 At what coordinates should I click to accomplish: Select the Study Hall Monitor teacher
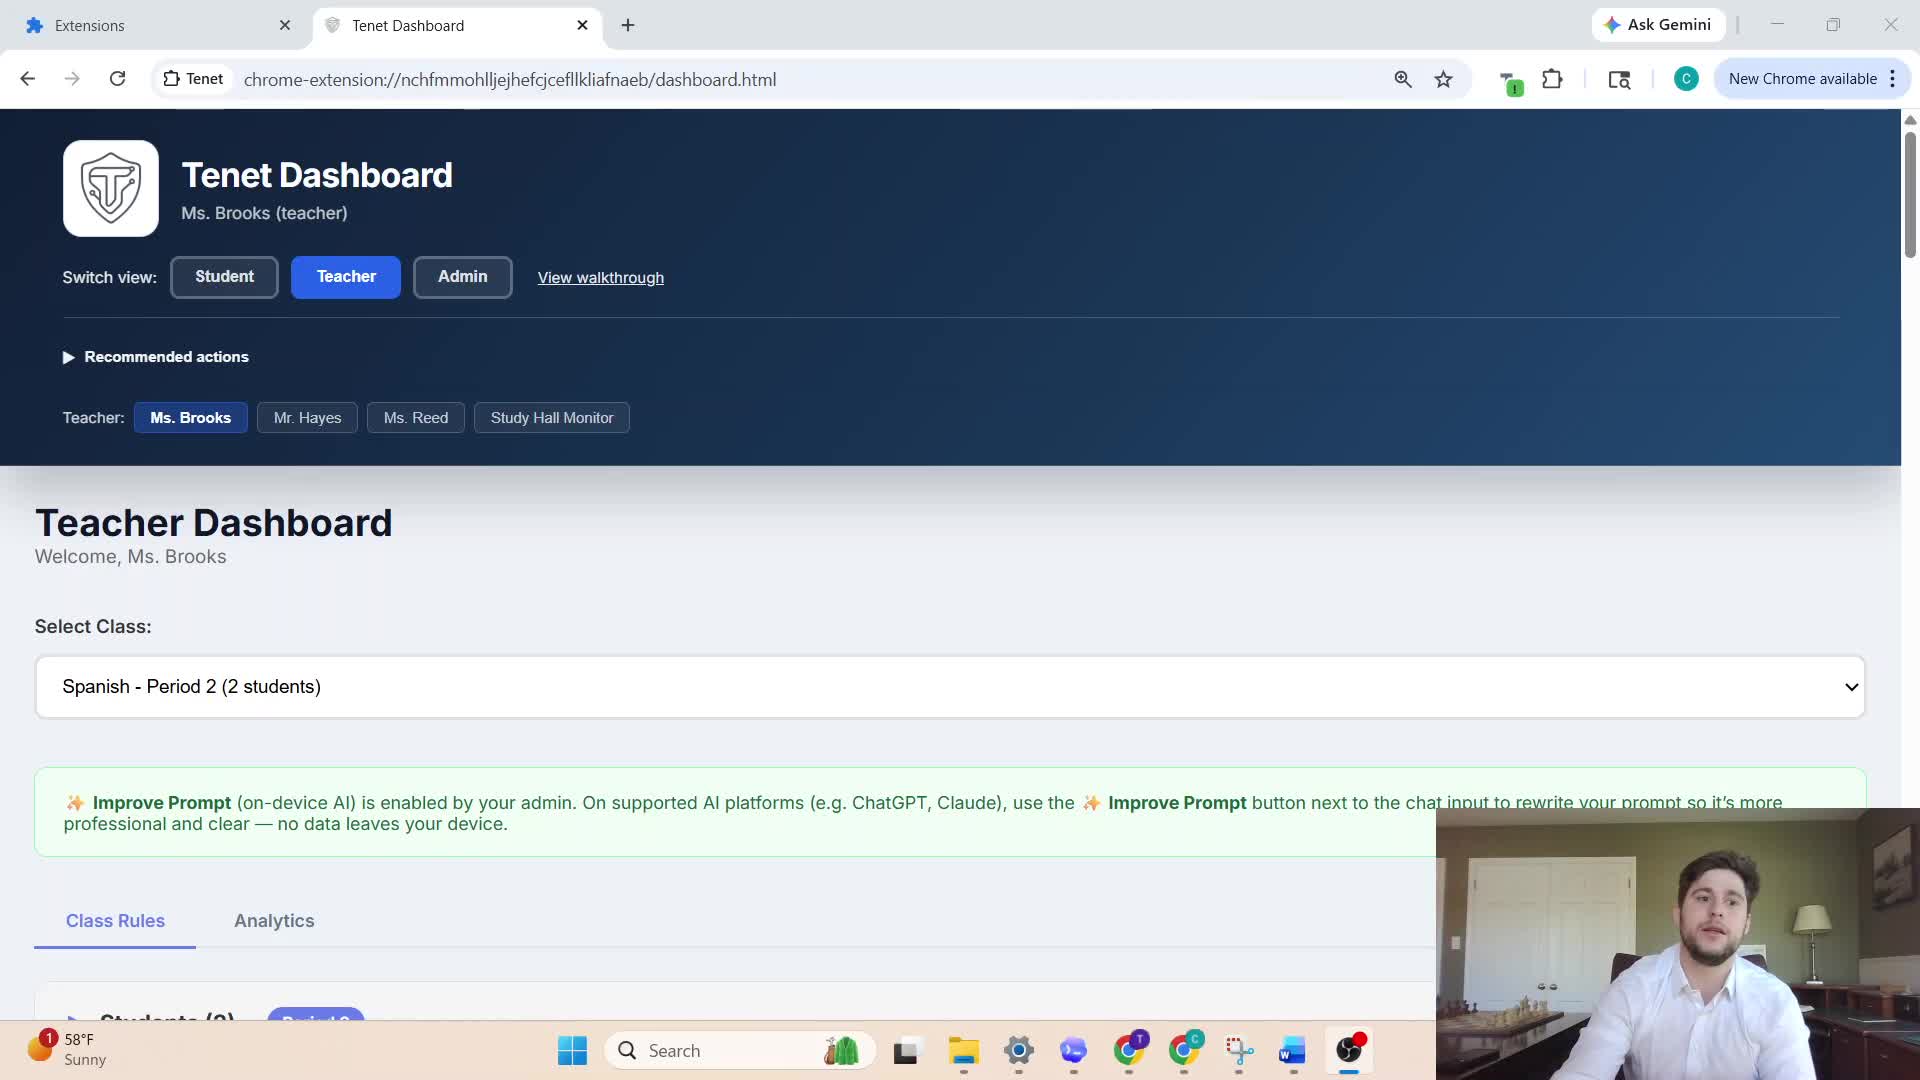[x=551, y=418]
